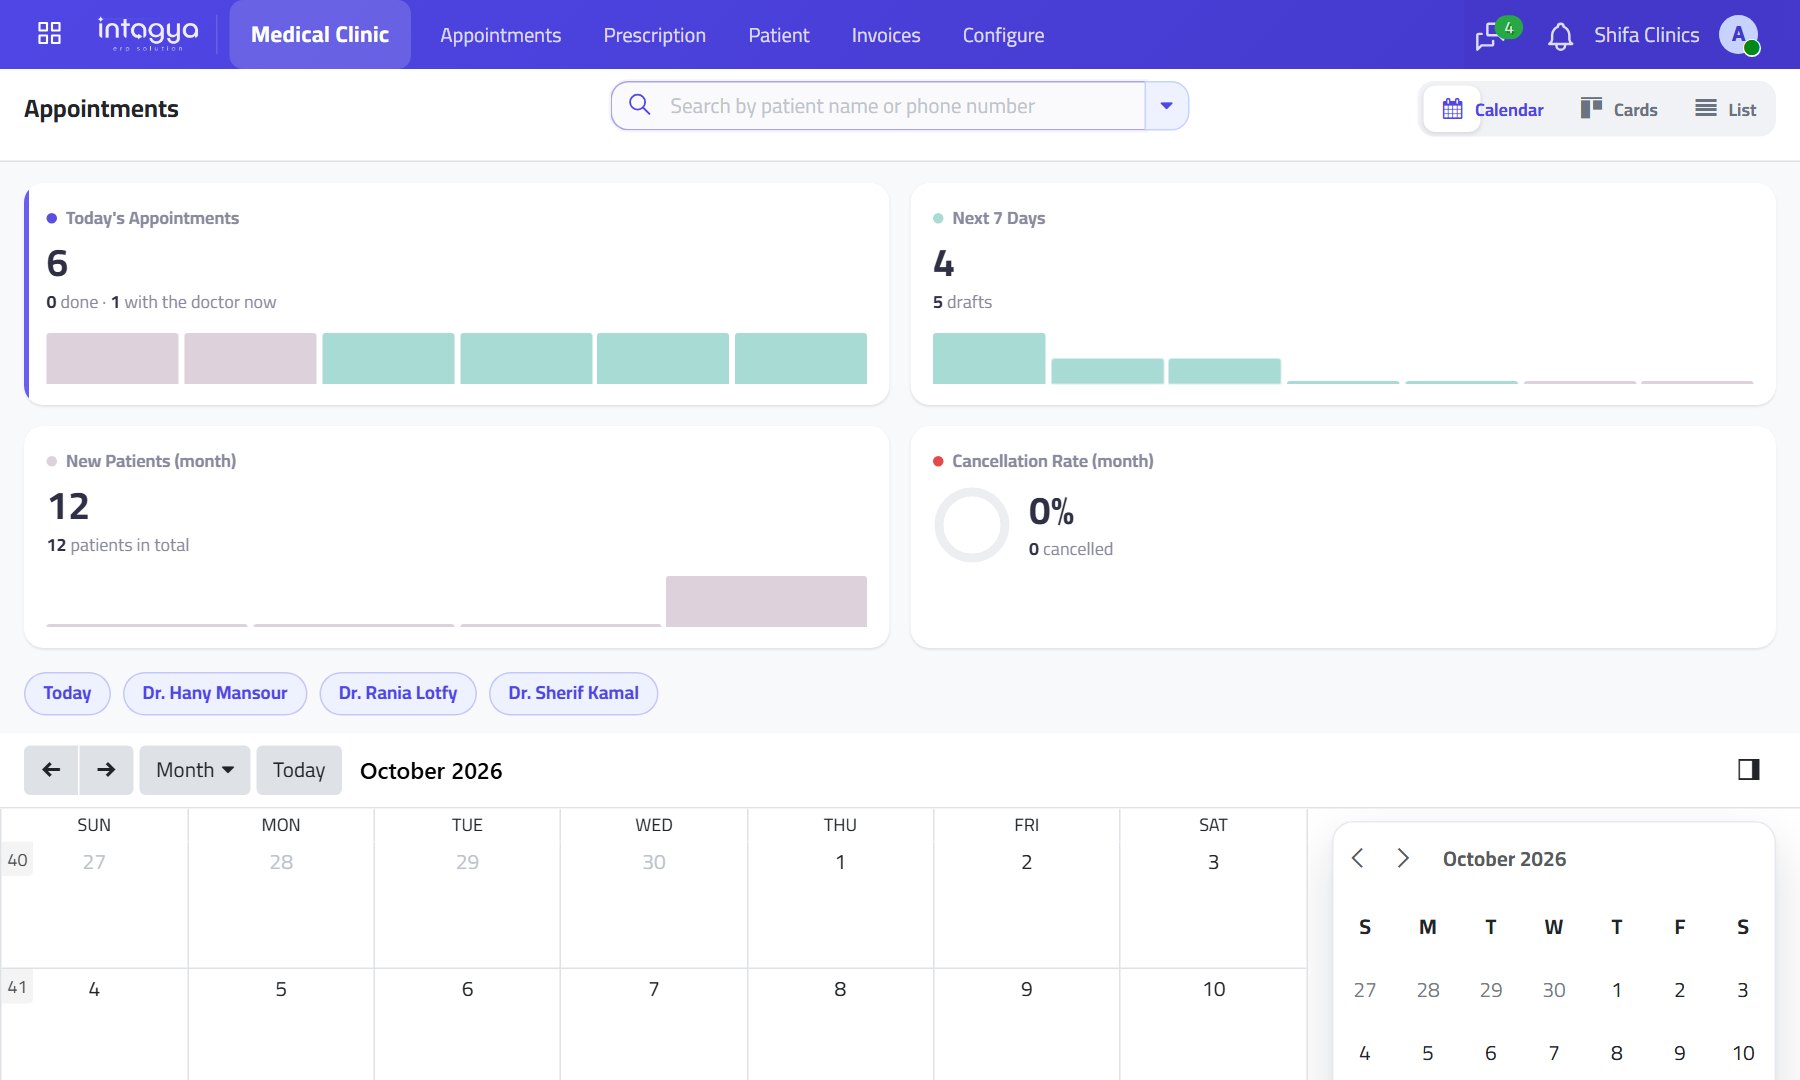
Task: Open the Month view dropdown
Action: pos(195,770)
